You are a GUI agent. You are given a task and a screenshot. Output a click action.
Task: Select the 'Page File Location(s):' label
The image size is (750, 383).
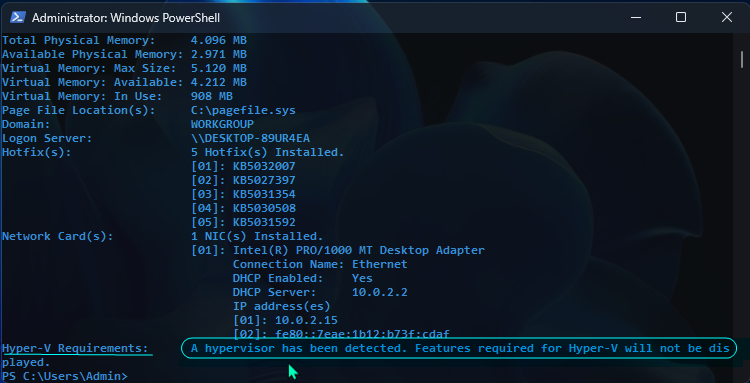78,110
